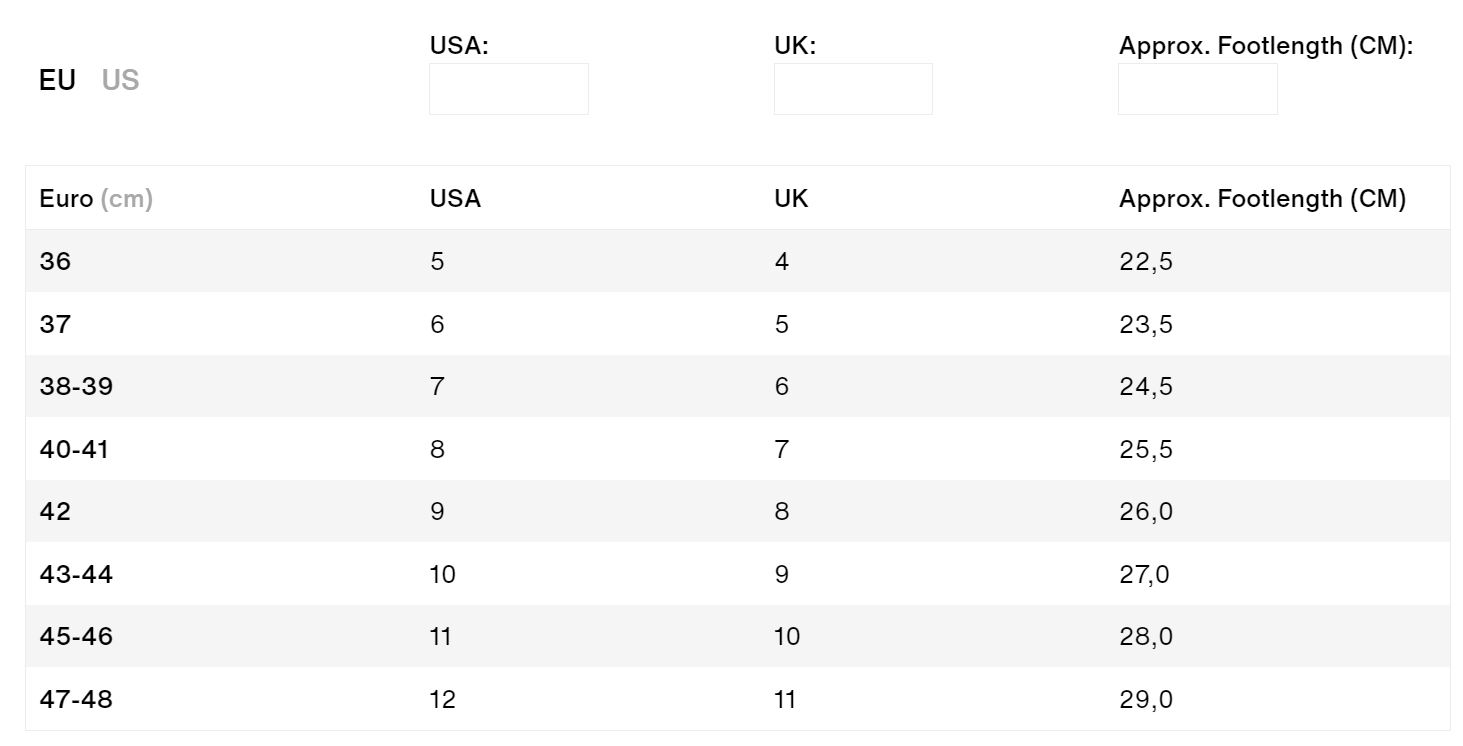Click the USA size input box

509,89
